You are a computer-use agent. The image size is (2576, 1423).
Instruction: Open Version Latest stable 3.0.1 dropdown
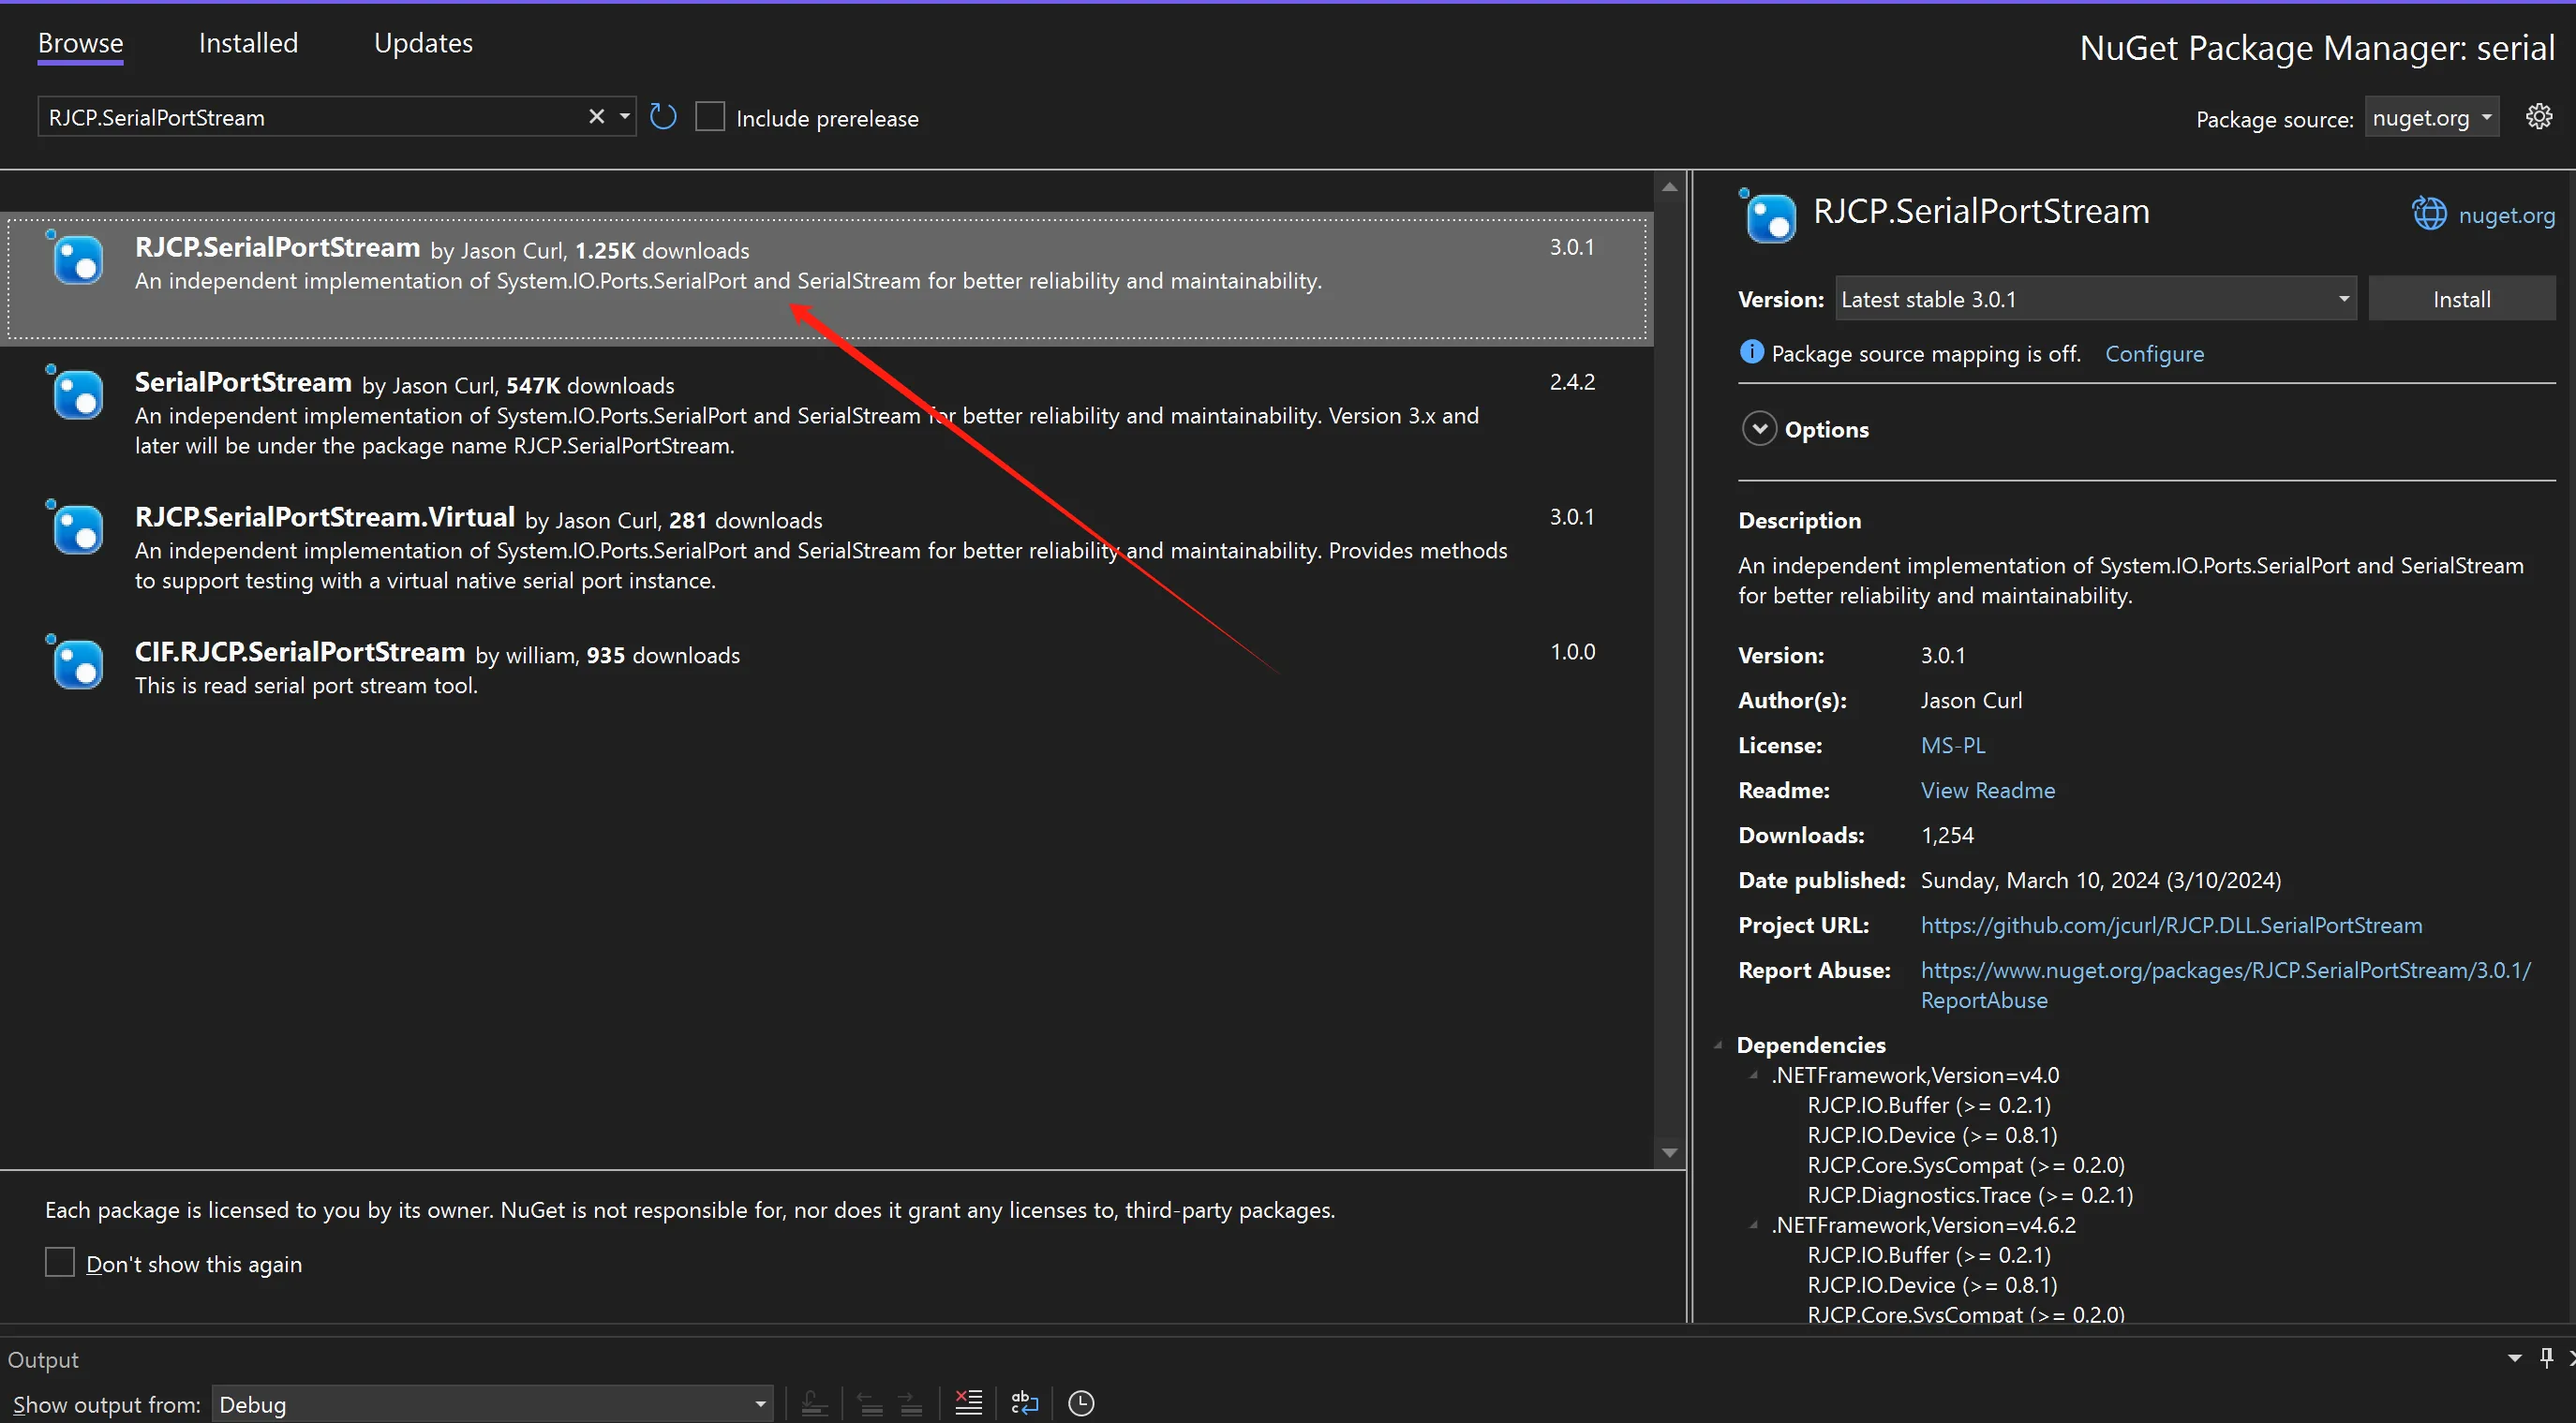coord(2095,299)
